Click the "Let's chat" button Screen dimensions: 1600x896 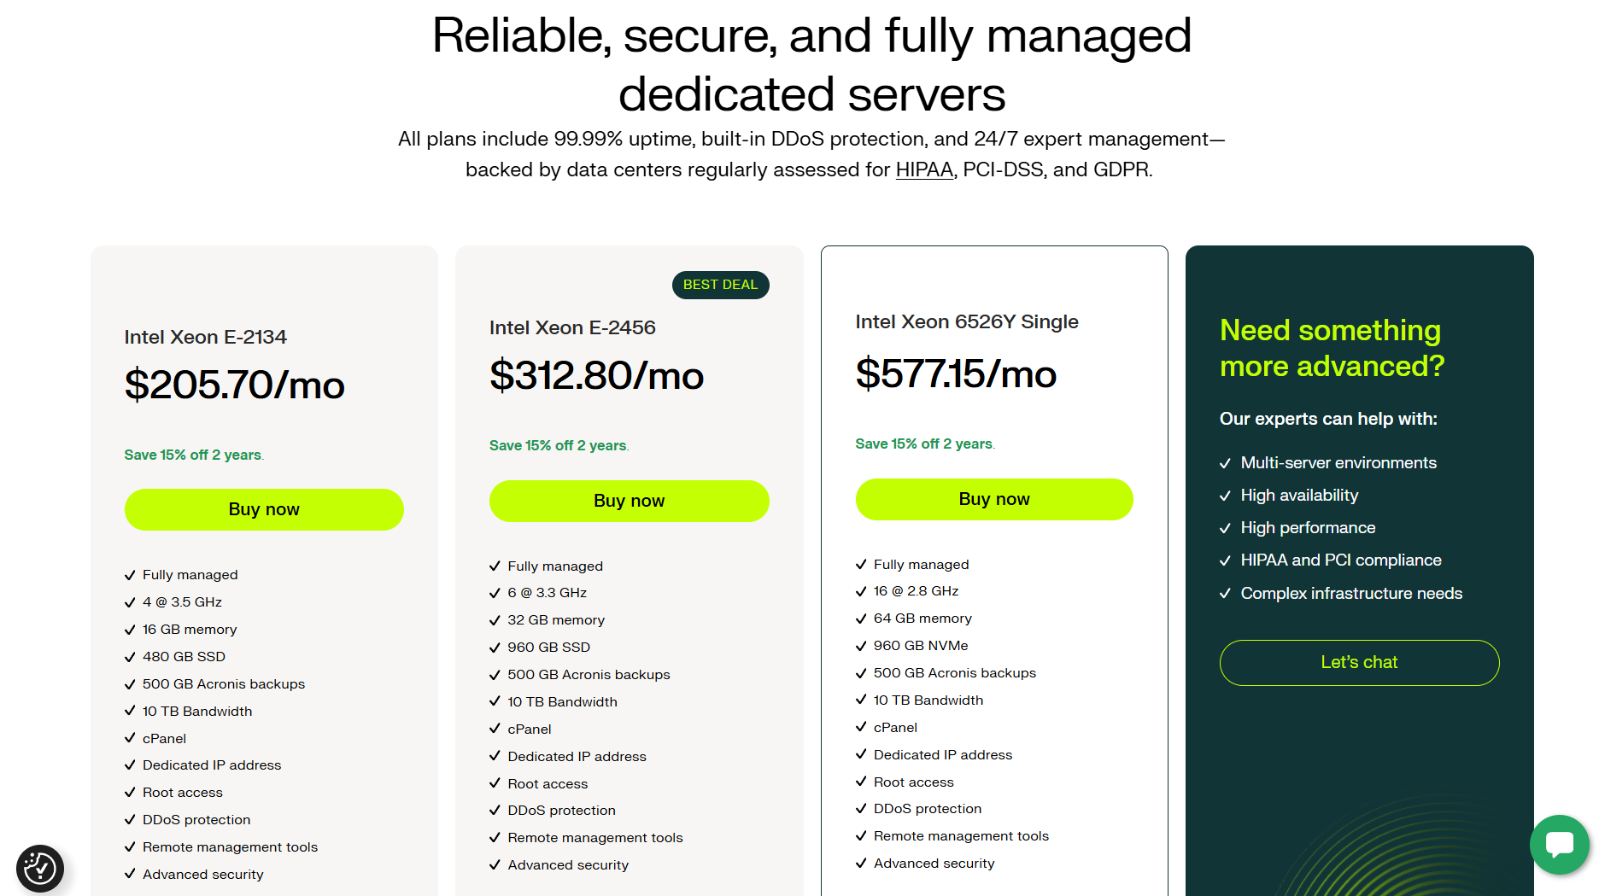pos(1359,662)
